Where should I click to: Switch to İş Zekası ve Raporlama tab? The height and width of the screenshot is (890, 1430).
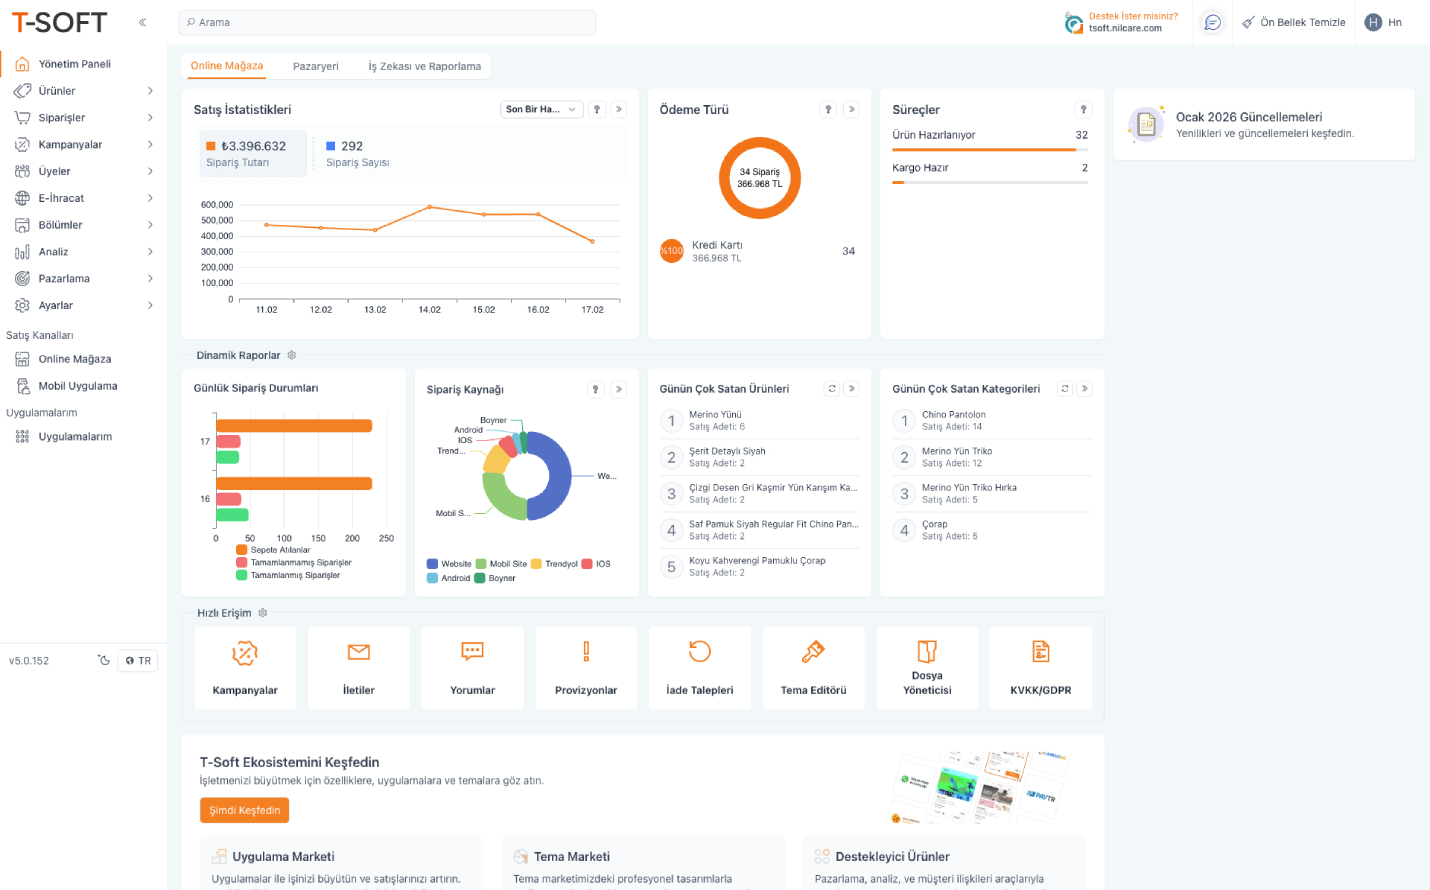(x=425, y=67)
